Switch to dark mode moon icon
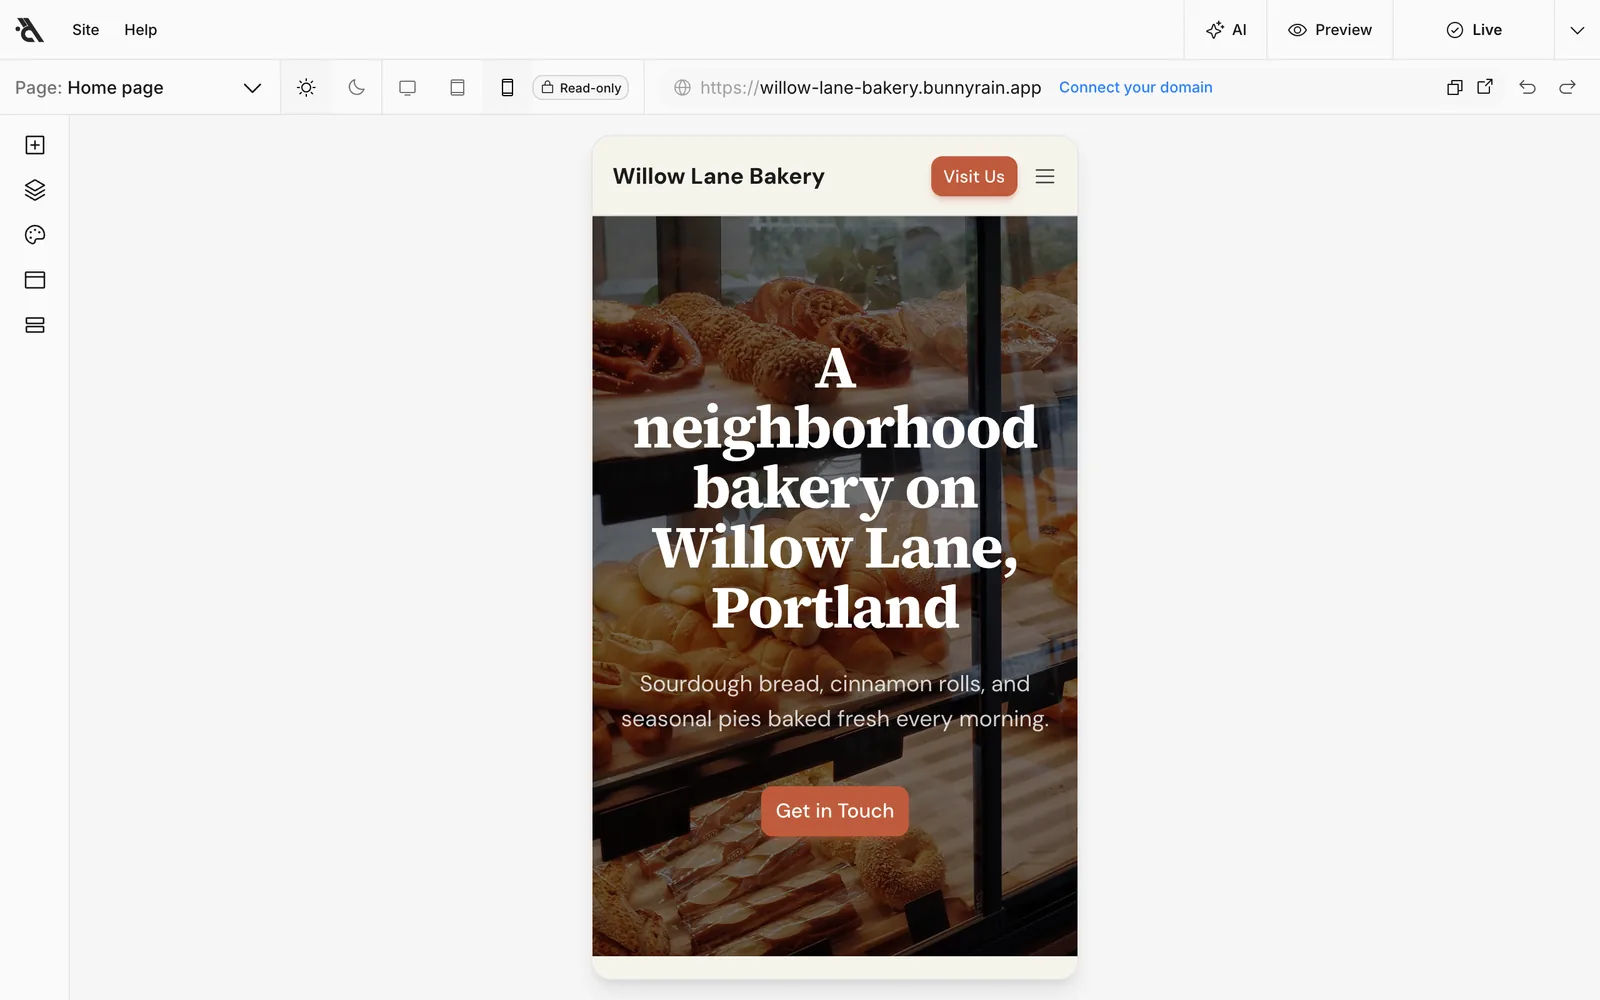The height and width of the screenshot is (1000, 1600). [x=356, y=88]
